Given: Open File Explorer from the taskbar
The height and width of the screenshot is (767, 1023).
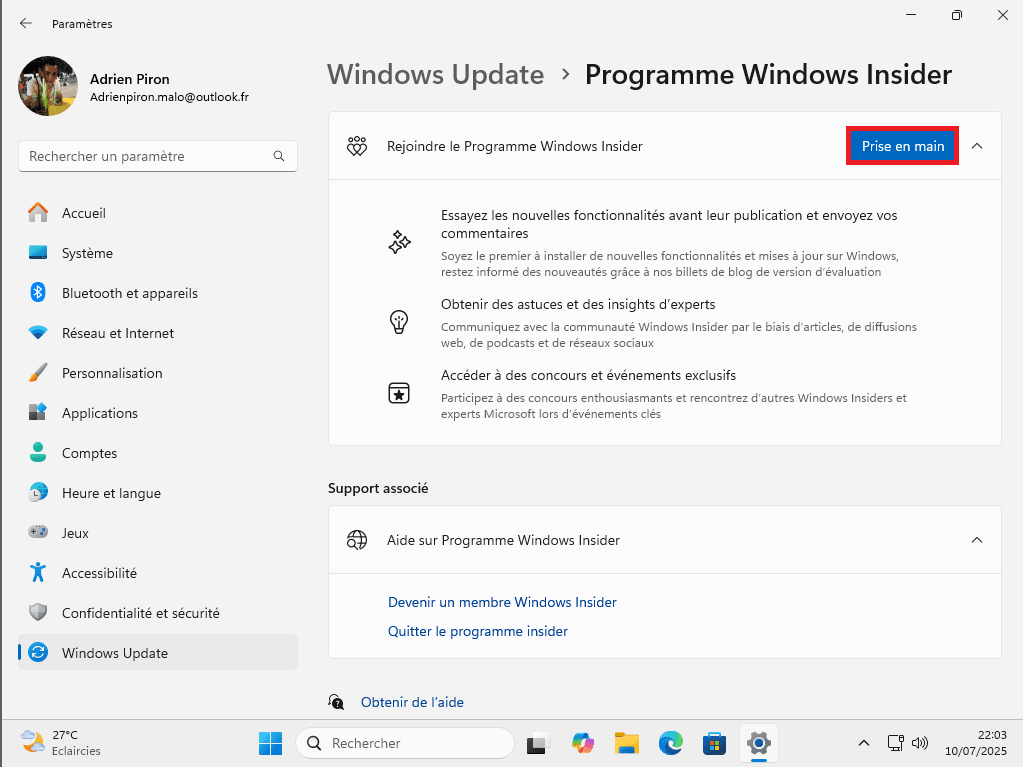Looking at the screenshot, I should (x=626, y=743).
